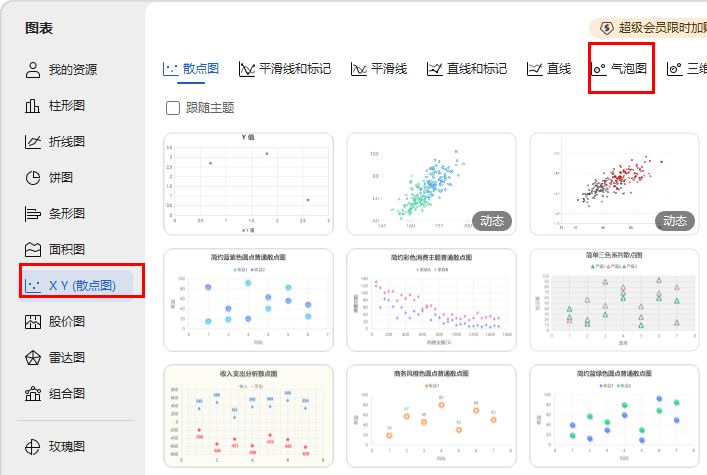Screen dimensions: 707x475
Task: Select the 平滑线 tab
Action: coord(378,69)
